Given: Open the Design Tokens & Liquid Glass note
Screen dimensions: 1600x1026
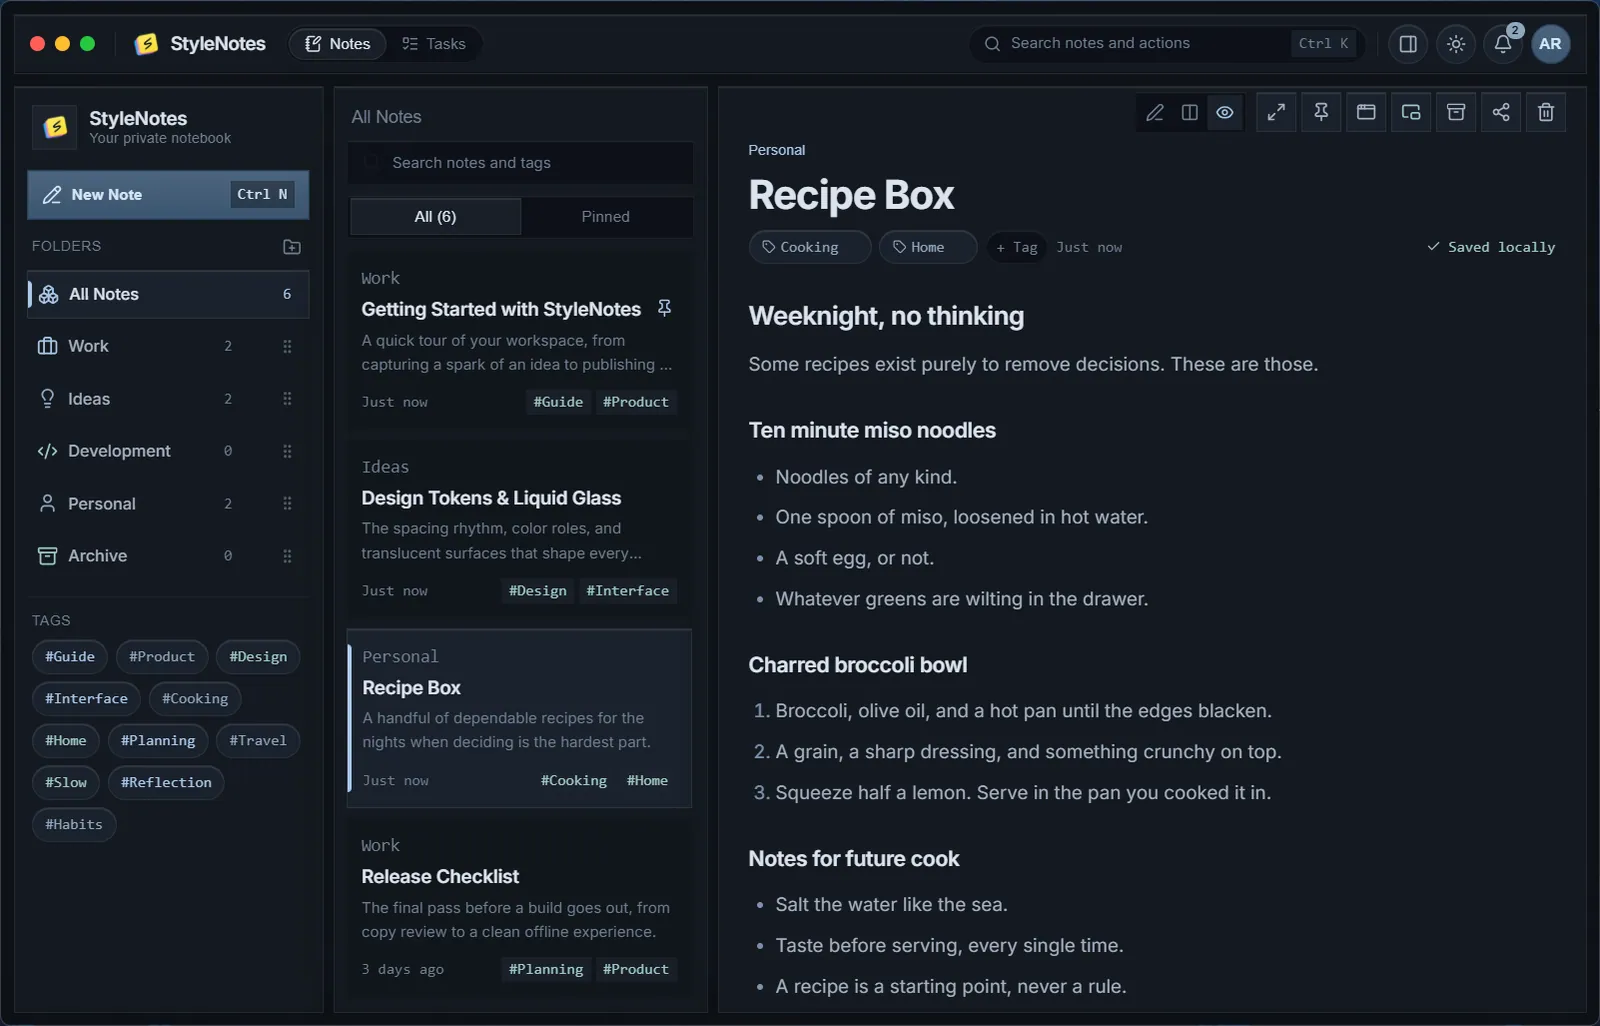Looking at the screenshot, I should (x=519, y=529).
